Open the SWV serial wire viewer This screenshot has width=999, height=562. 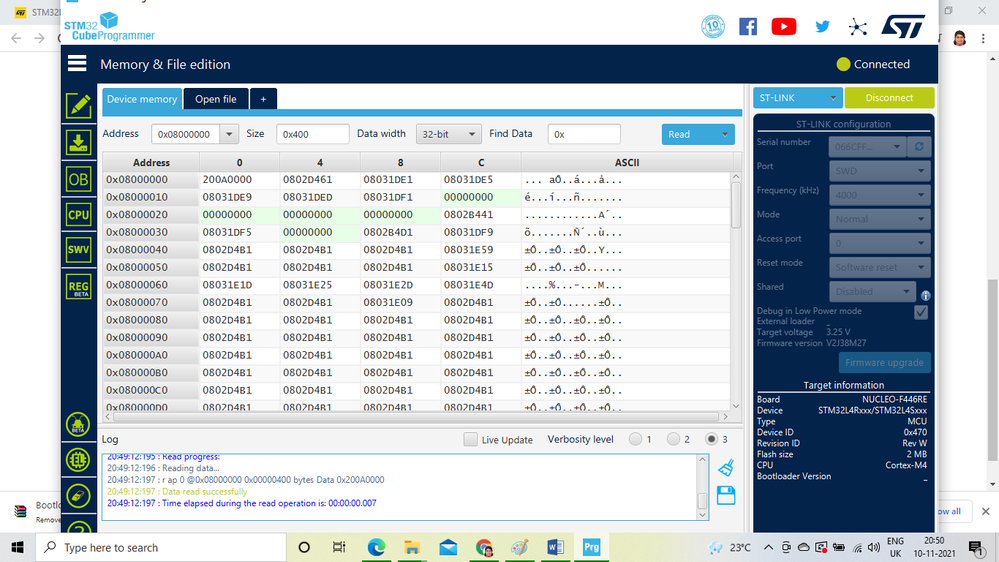coord(78,250)
